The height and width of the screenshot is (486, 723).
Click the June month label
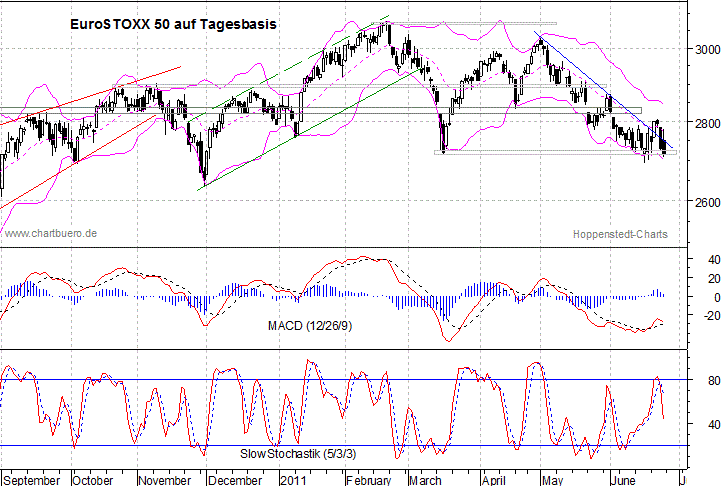(623, 480)
